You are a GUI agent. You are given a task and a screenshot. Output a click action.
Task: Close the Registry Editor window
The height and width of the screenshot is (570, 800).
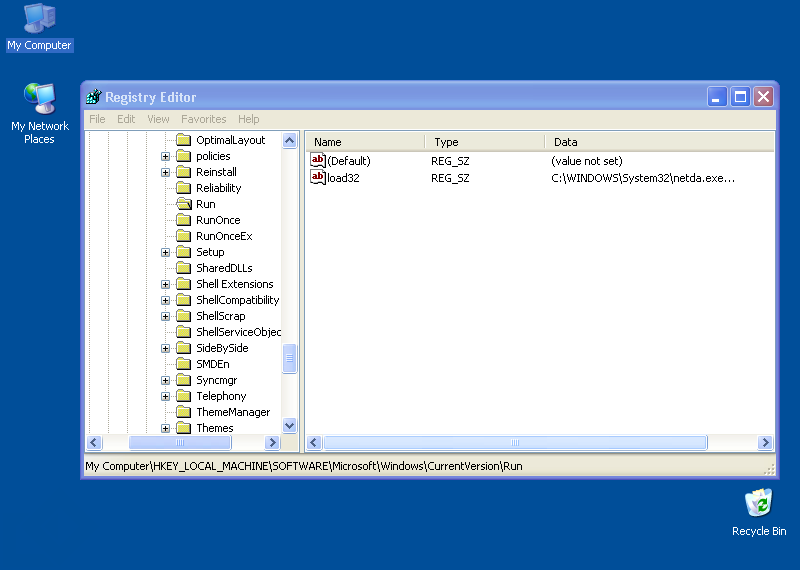pyautogui.click(x=764, y=96)
